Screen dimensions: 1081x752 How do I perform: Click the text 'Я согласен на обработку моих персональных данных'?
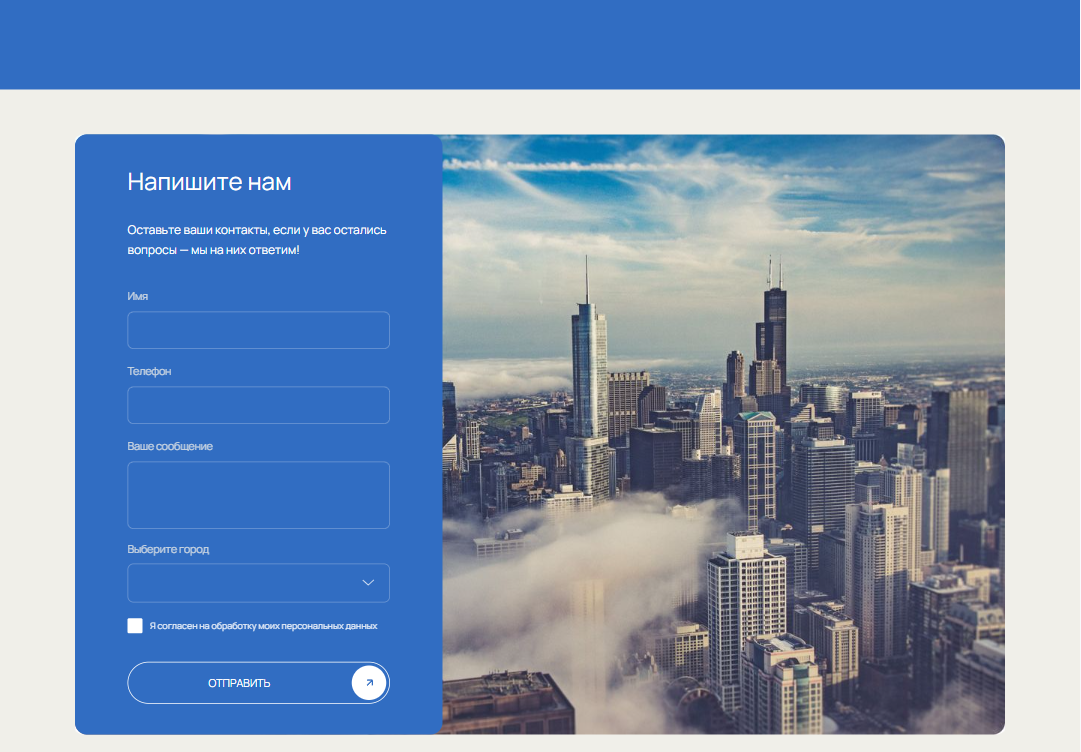click(x=263, y=627)
